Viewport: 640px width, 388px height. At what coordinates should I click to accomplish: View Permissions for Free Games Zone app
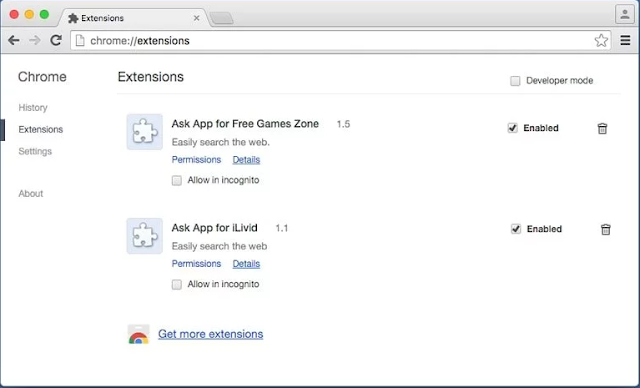196,160
